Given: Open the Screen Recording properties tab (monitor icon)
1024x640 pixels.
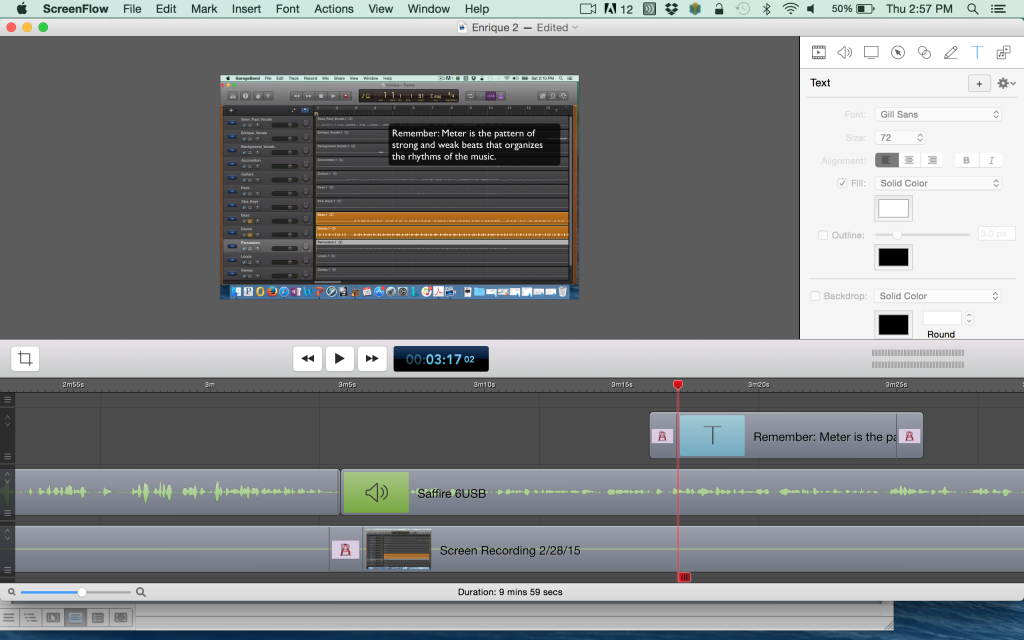Looking at the screenshot, I should (871, 52).
